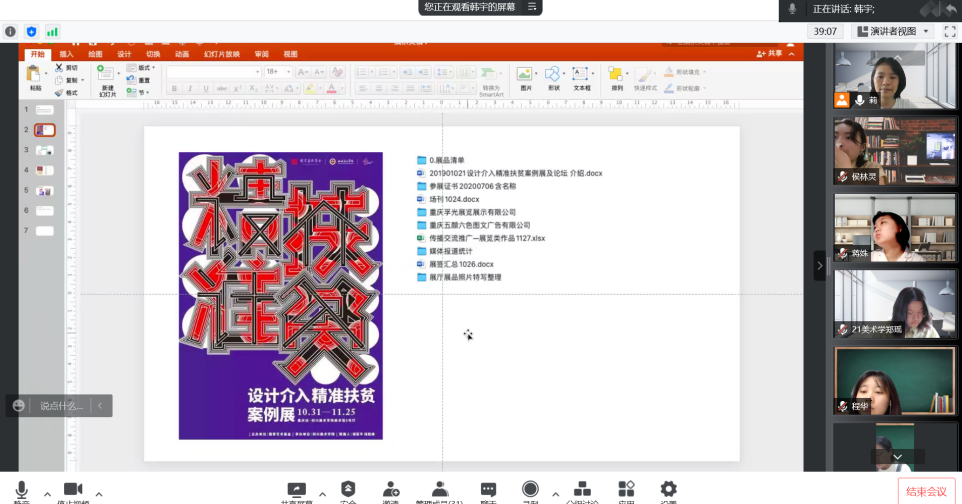Open the manage members panel
Screen dimensions: 962x504
pos(439,490)
